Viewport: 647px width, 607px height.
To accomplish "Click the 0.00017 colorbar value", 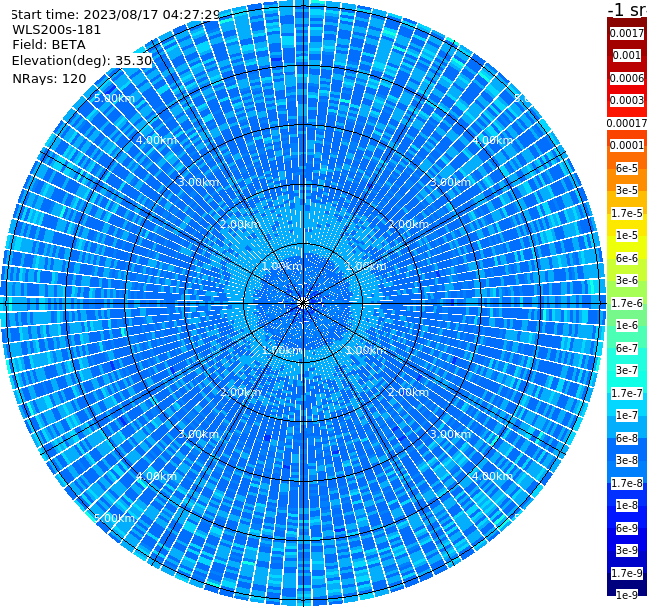I will pos(627,123).
